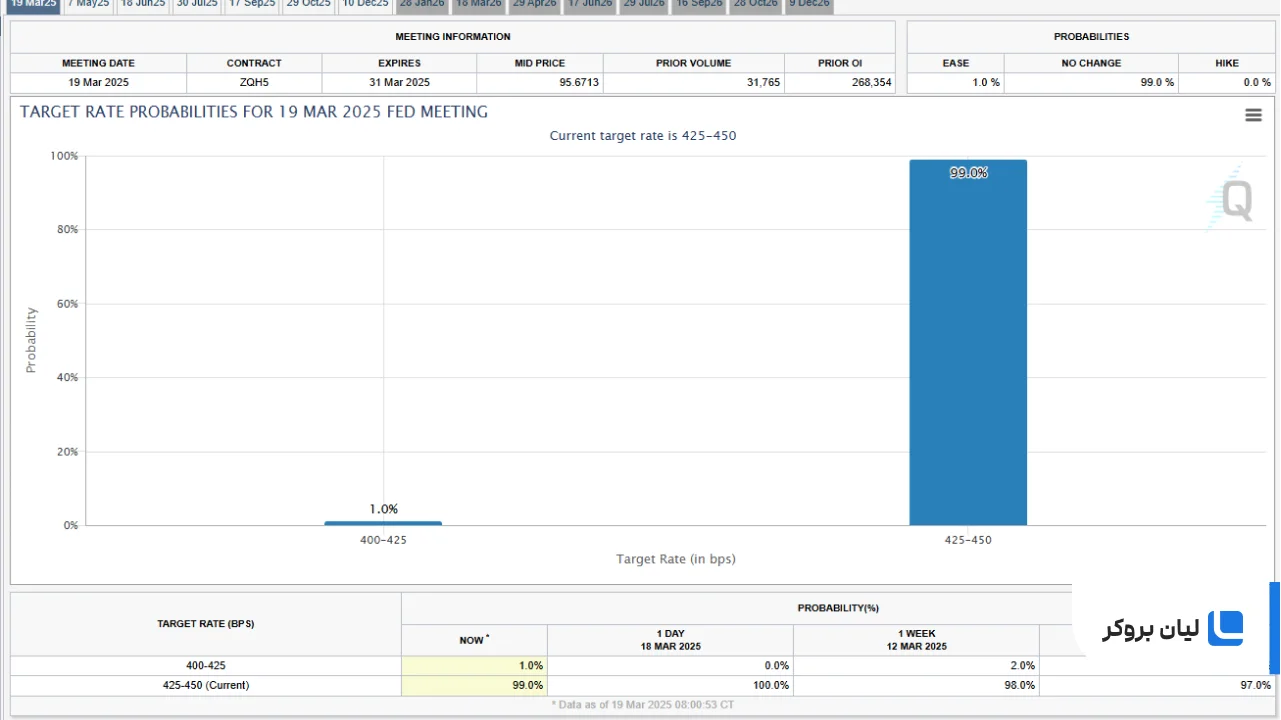Click the 99.0% bar for 425-450
Screen dimensions: 1281x720
(x=968, y=342)
